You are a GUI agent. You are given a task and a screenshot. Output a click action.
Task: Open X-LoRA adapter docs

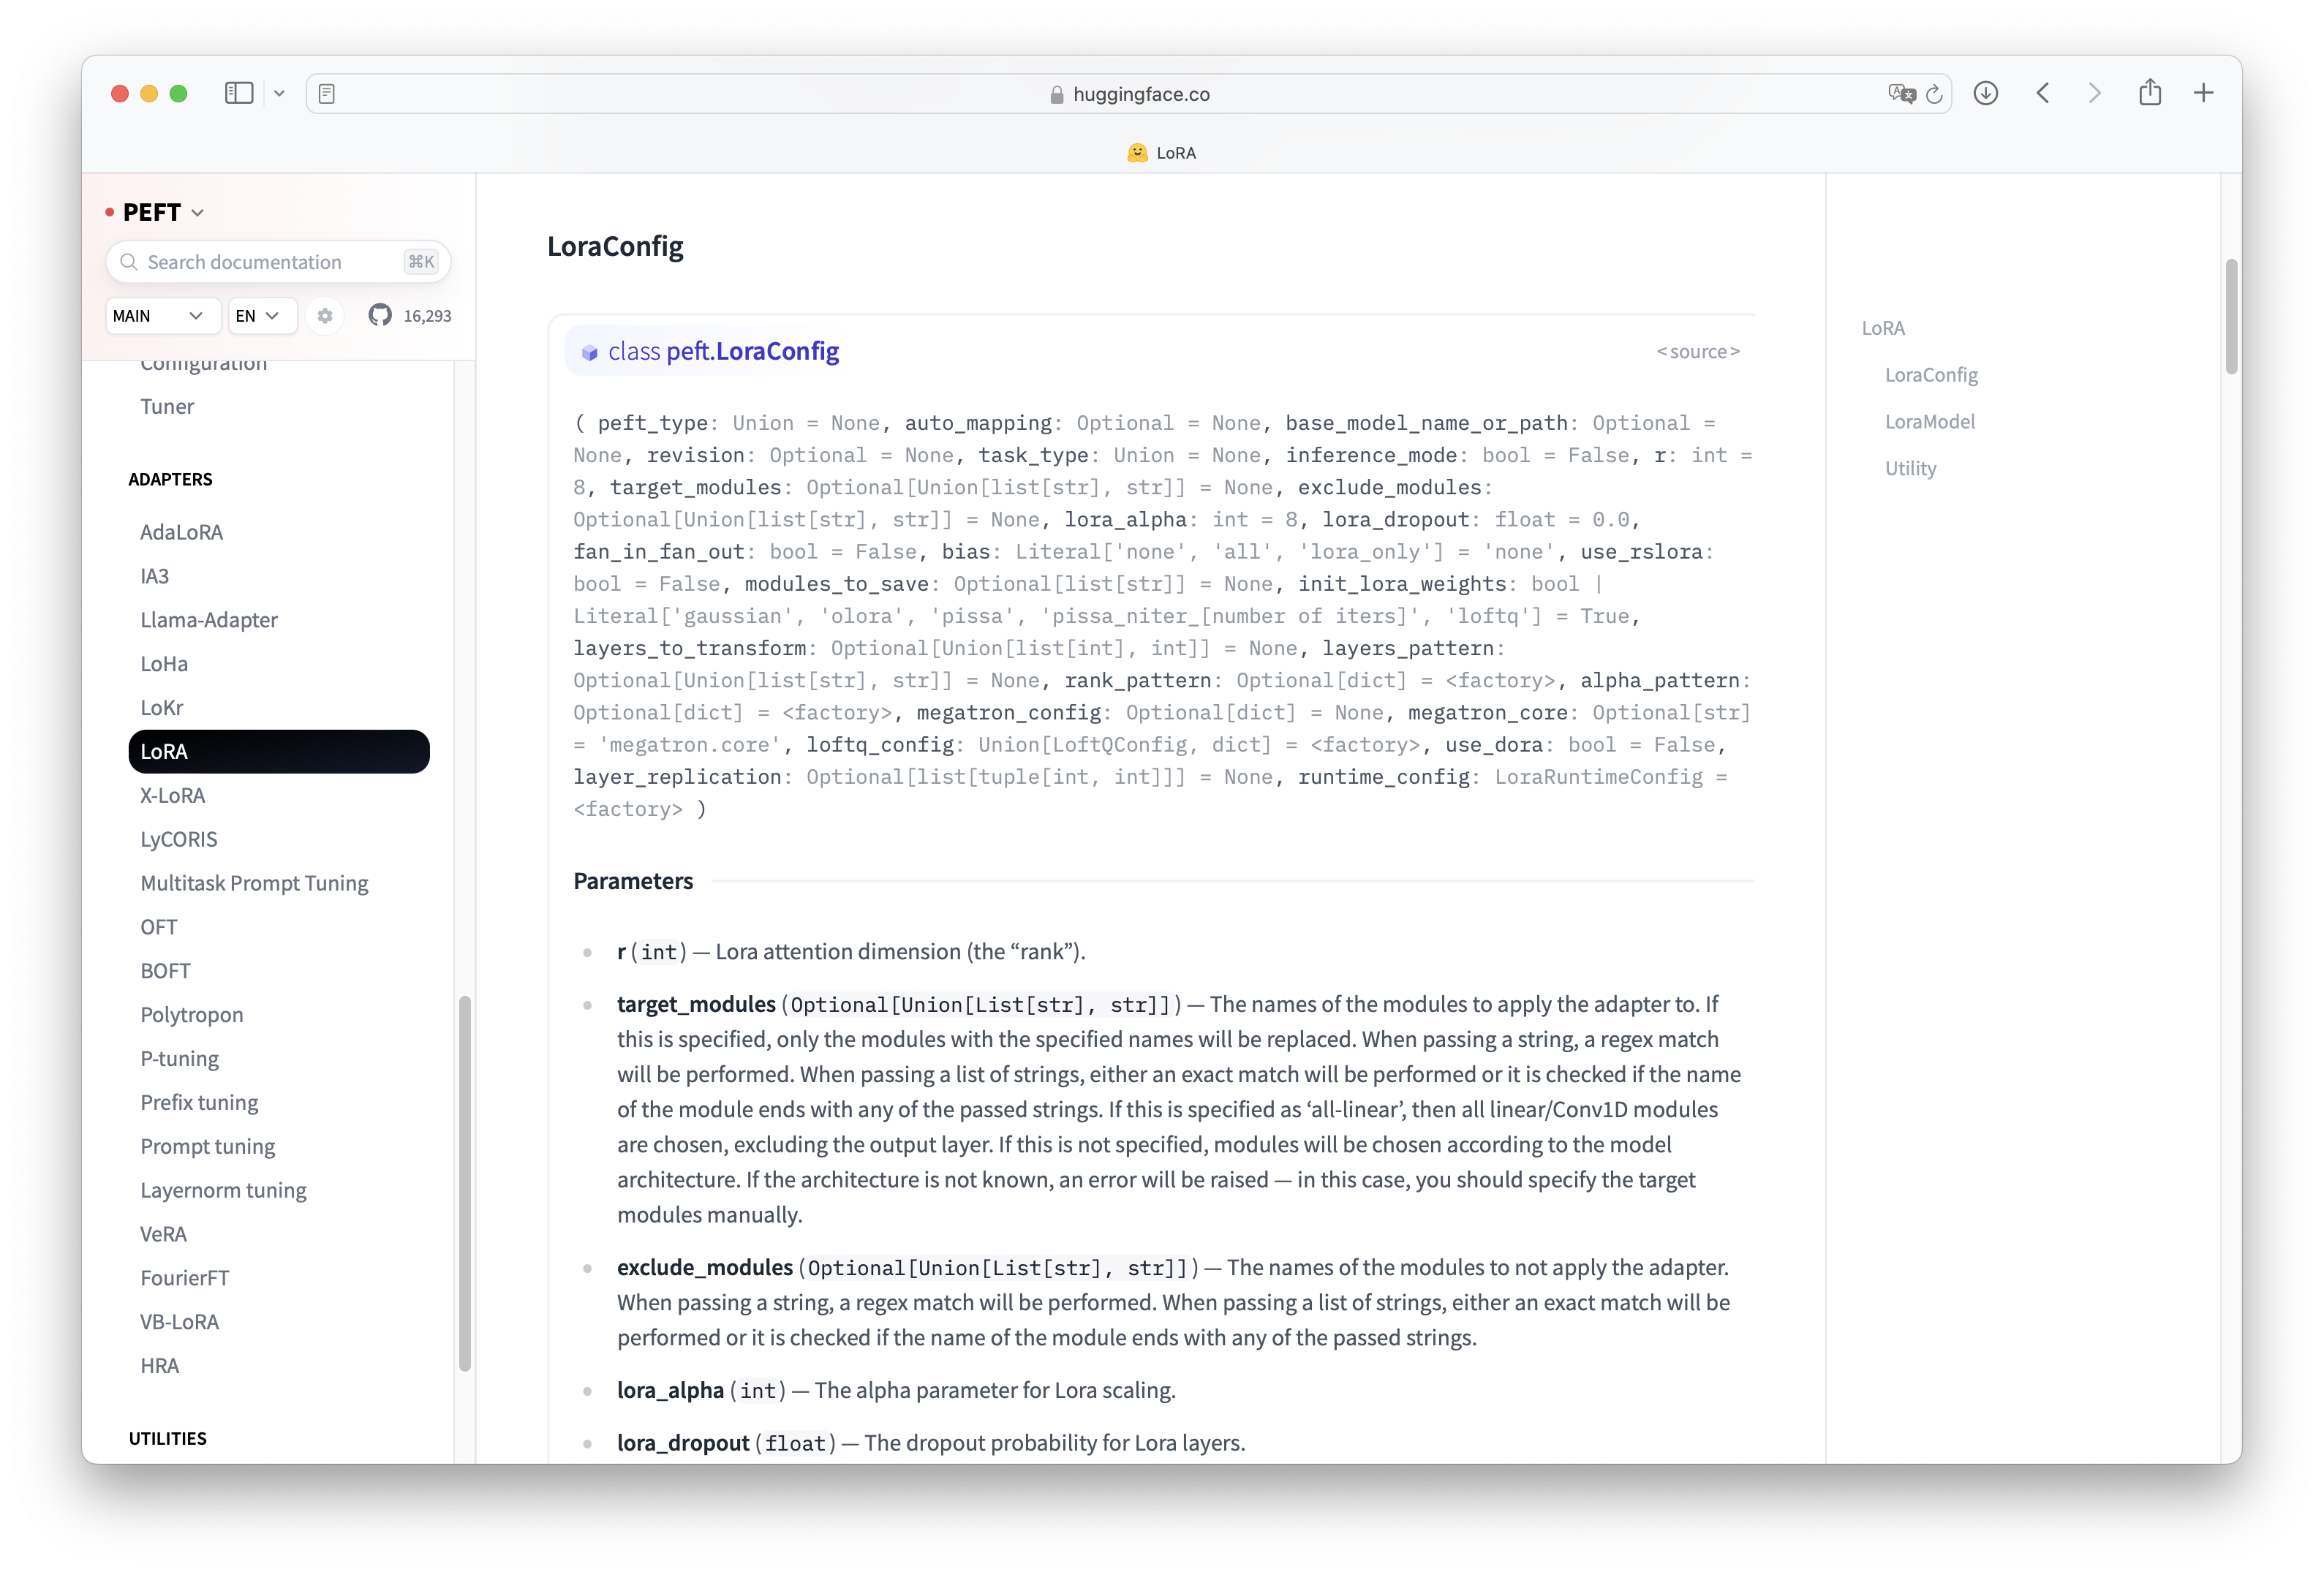(172, 796)
